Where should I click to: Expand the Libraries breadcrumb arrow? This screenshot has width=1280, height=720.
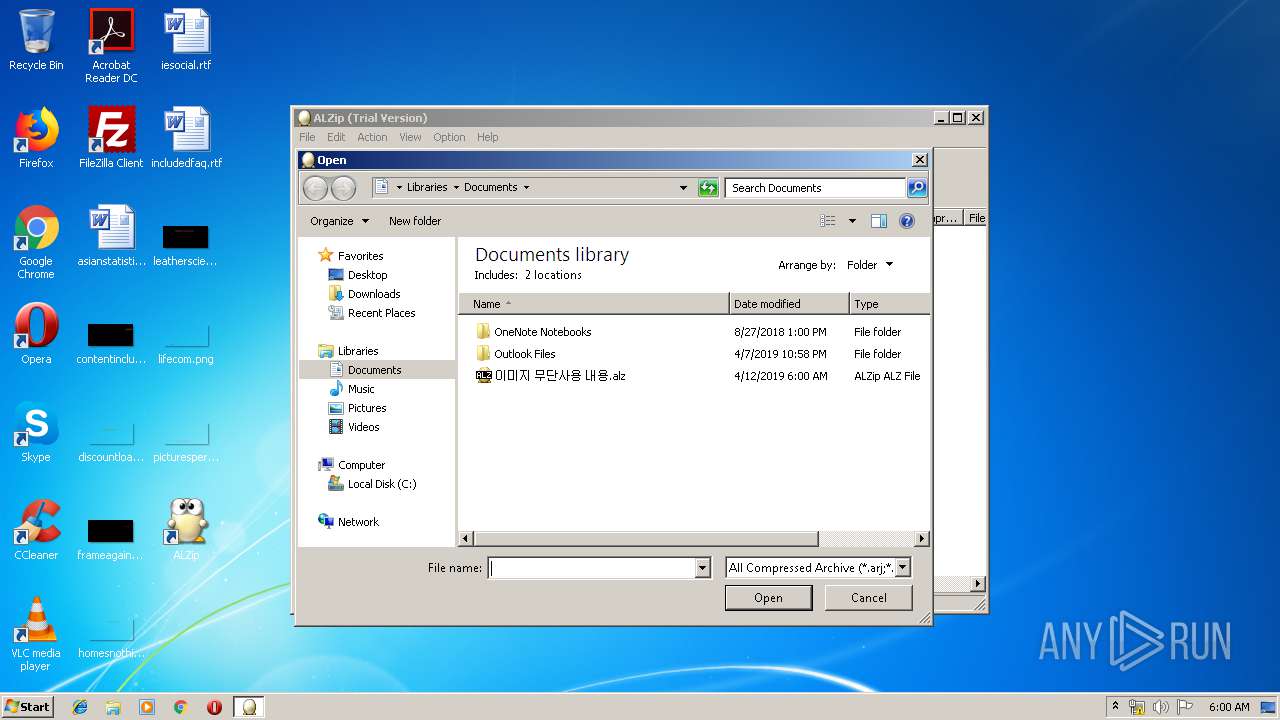click(456, 187)
